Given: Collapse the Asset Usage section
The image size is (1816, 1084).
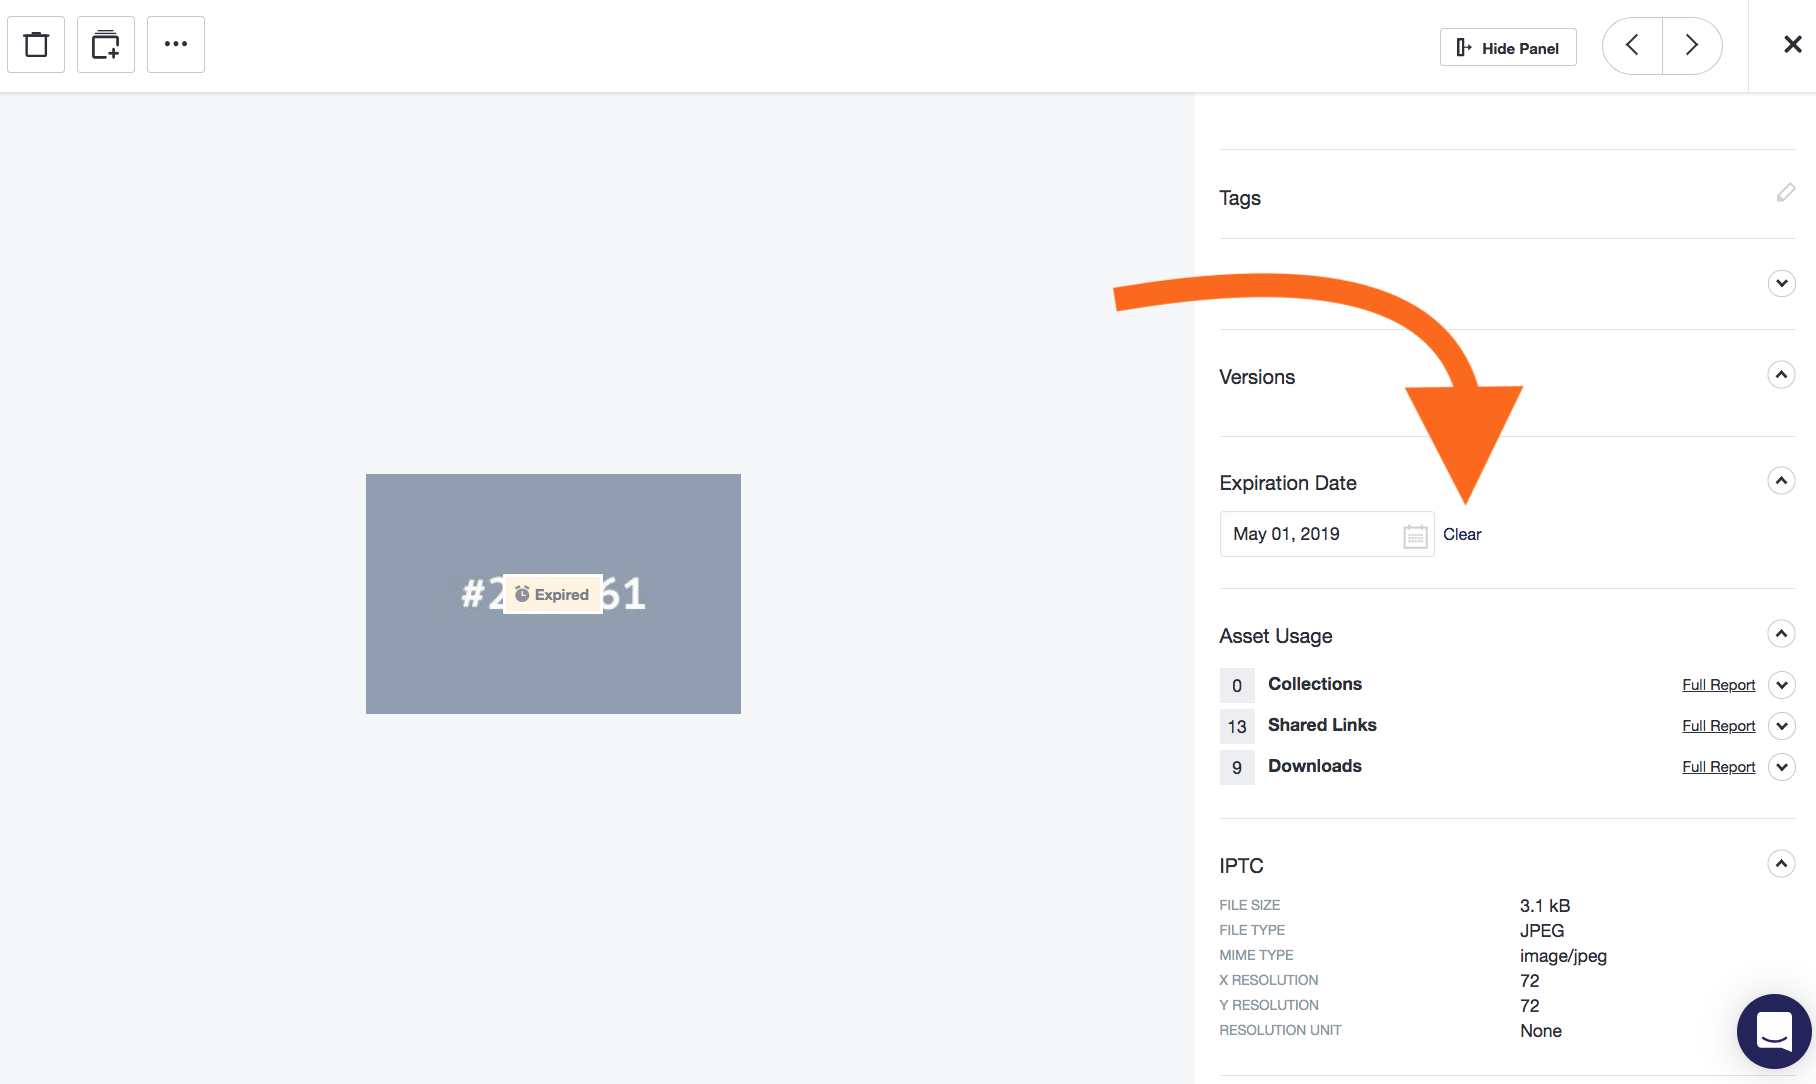Looking at the screenshot, I should pyautogui.click(x=1781, y=634).
